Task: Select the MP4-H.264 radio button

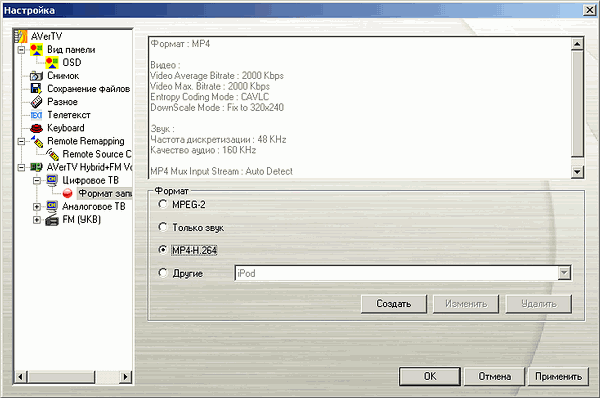Action: coord(163,250)
